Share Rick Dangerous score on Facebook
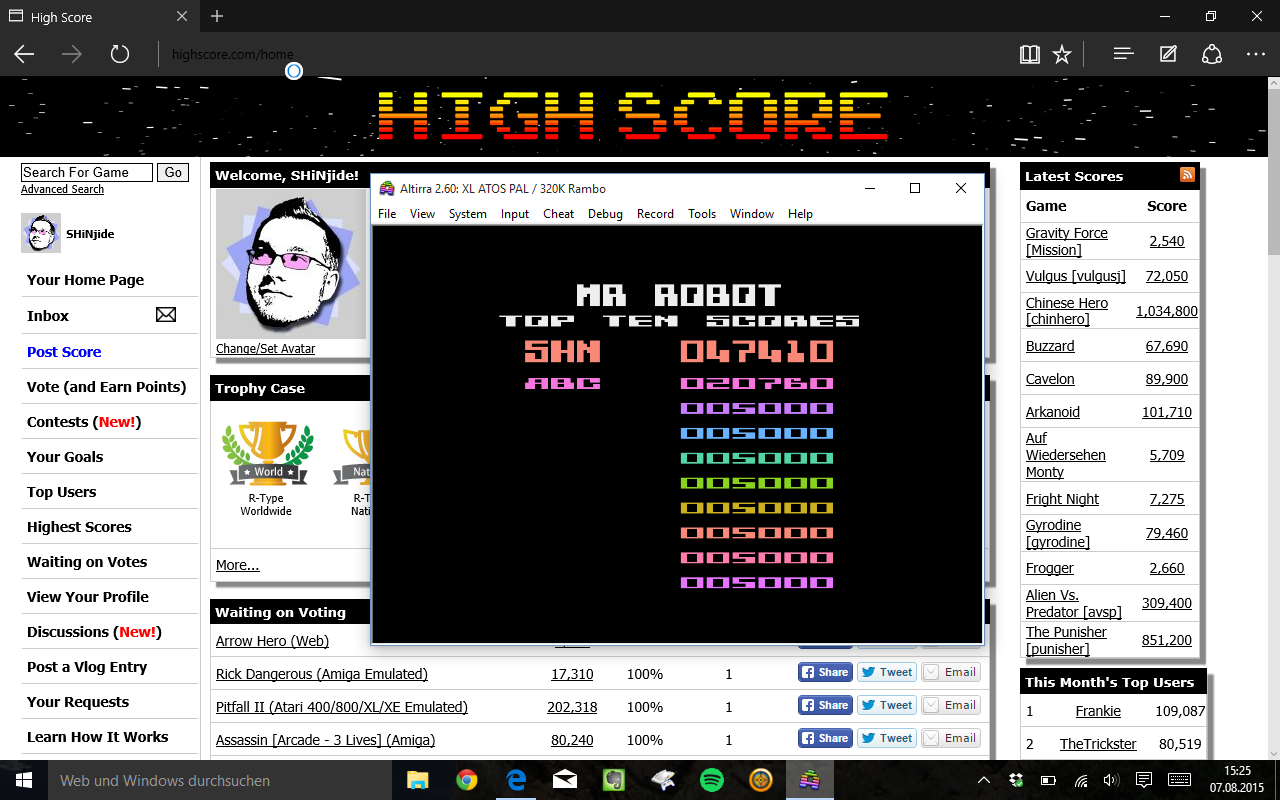Screen dimensions: 1280x800 tap(824, 673)
